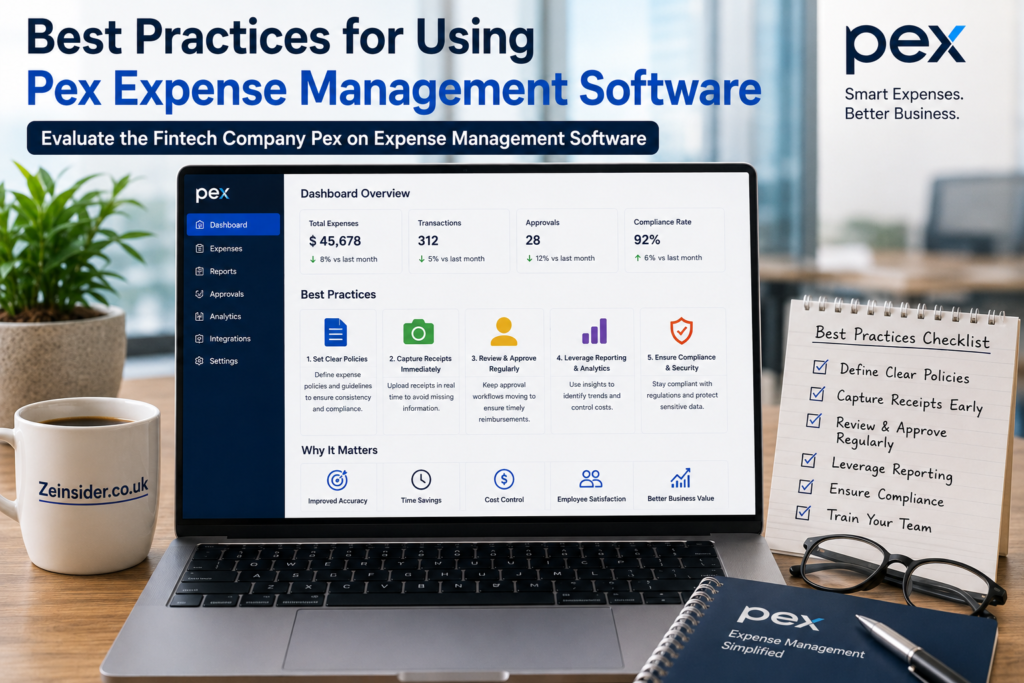1024x683 pixels.
Task: Click the dollar icon for Cost Control
Action: coord(504,479)
